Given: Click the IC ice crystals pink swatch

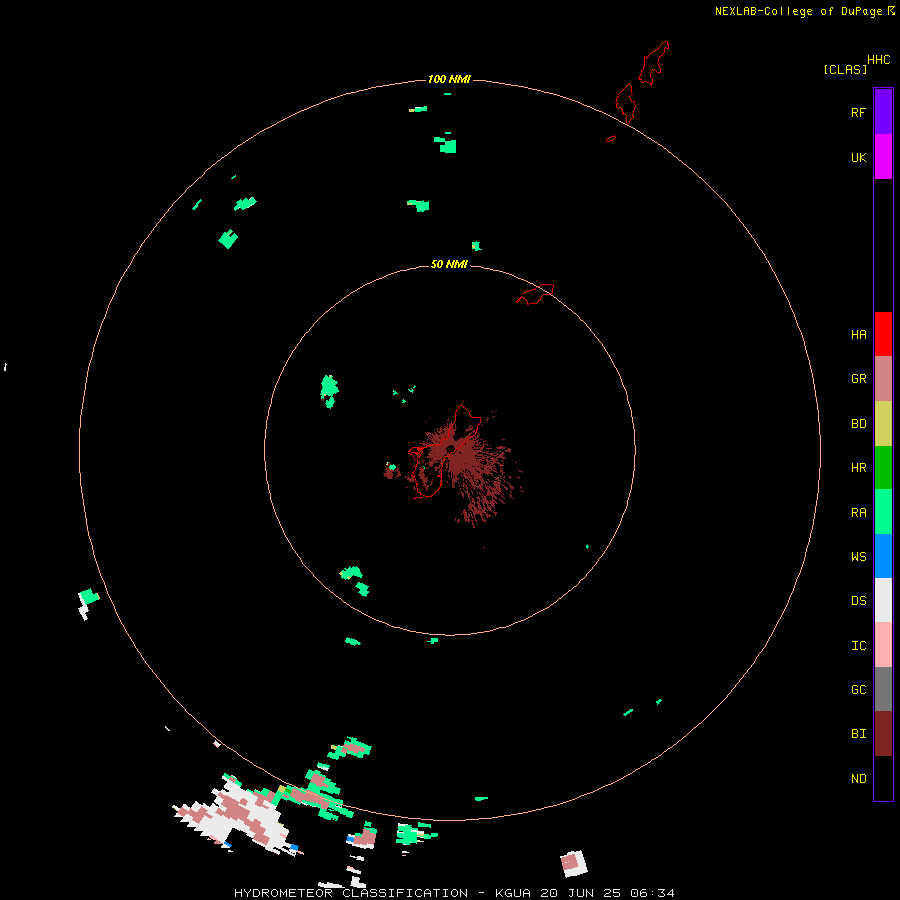Looking at the screenshot, I should point(883,645).
